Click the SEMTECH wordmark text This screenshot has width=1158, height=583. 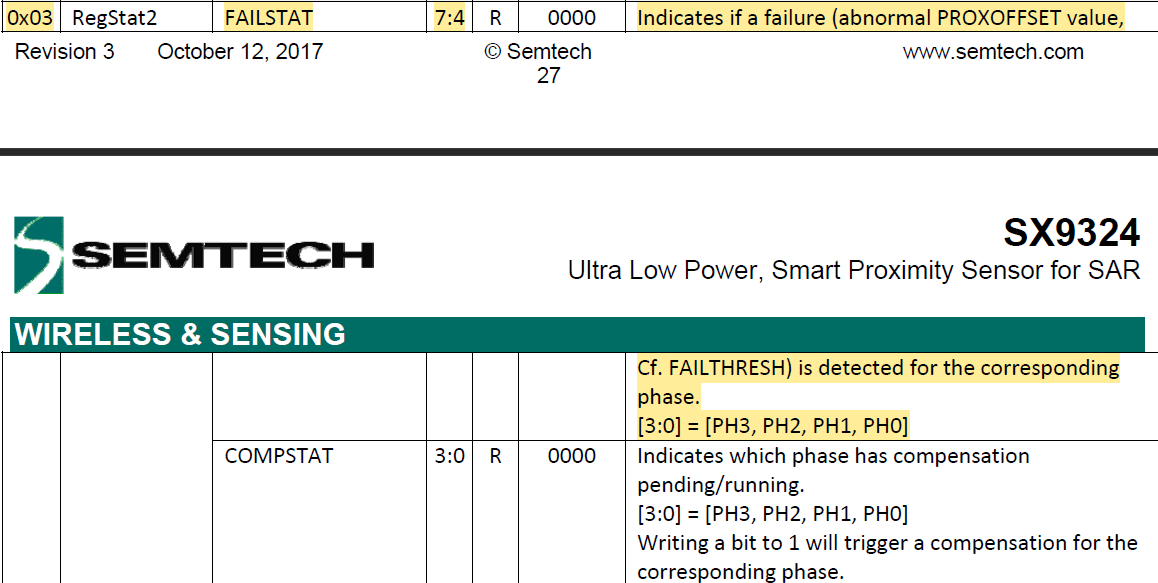pyautogui.click(x=222, y=256)
